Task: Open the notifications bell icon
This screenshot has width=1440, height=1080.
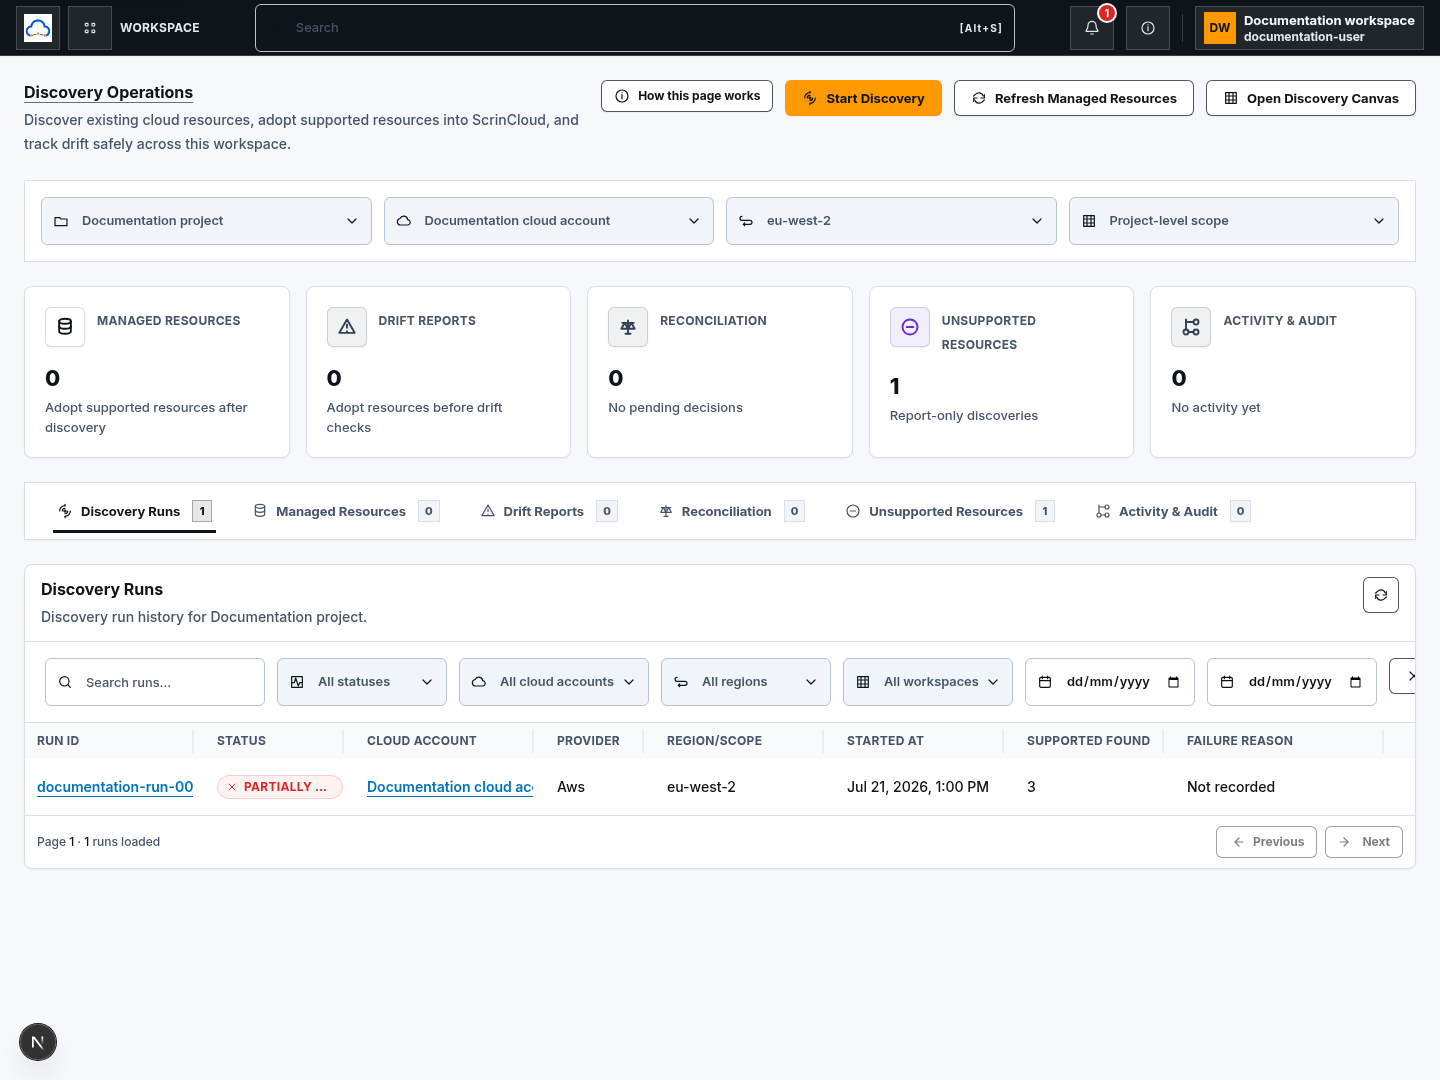Action: [1092, 28]
